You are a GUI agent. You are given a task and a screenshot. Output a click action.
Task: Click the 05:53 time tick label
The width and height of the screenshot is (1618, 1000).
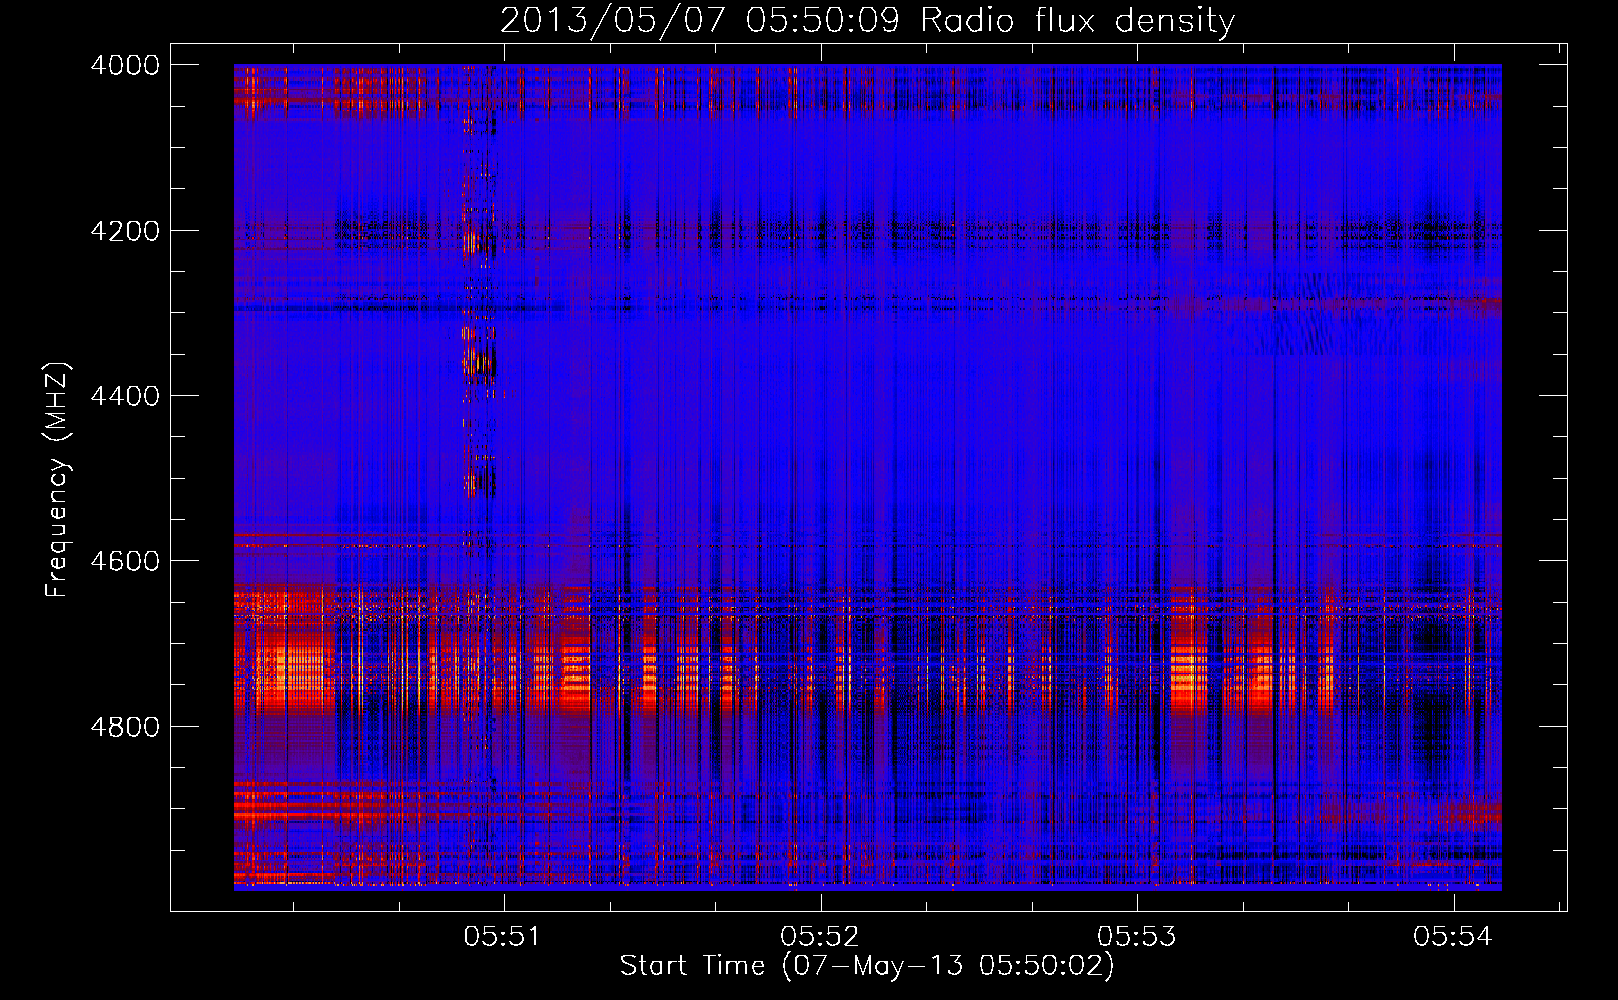click(x=1137, y=936)
